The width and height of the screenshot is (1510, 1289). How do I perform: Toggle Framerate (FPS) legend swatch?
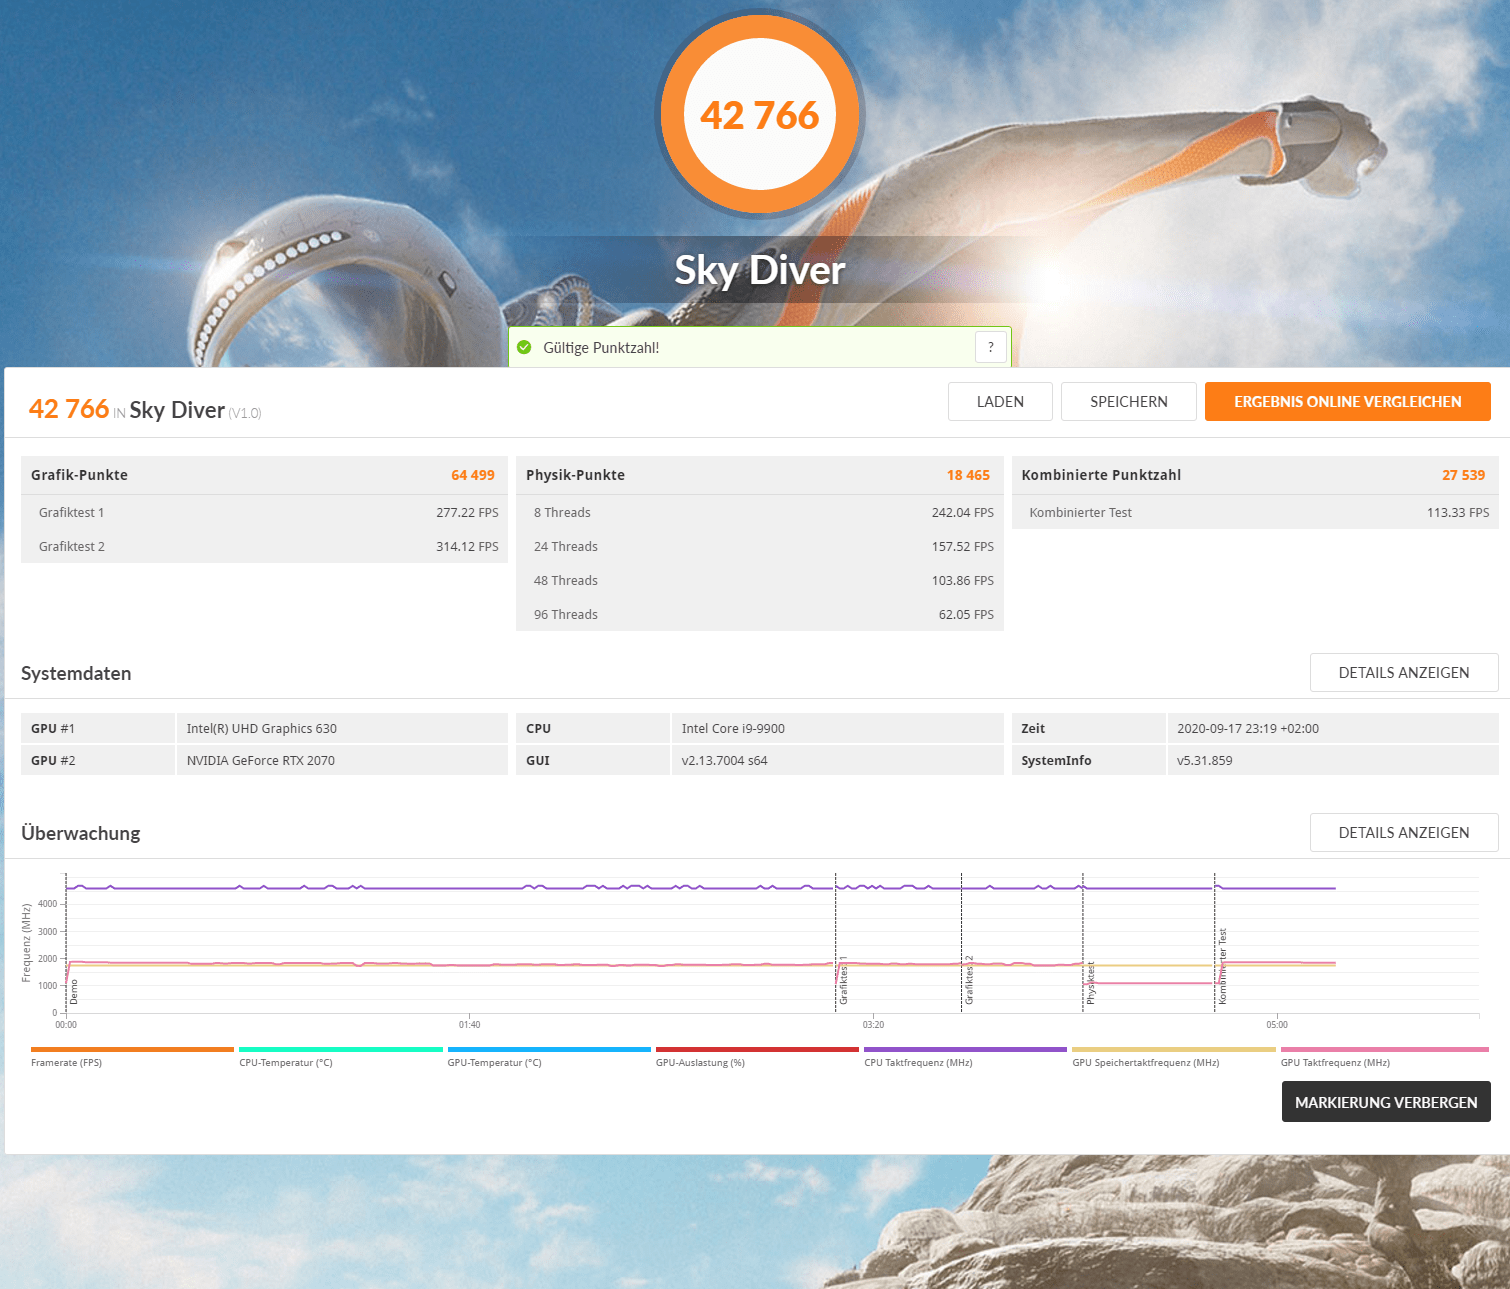(x=132, y=1050)
